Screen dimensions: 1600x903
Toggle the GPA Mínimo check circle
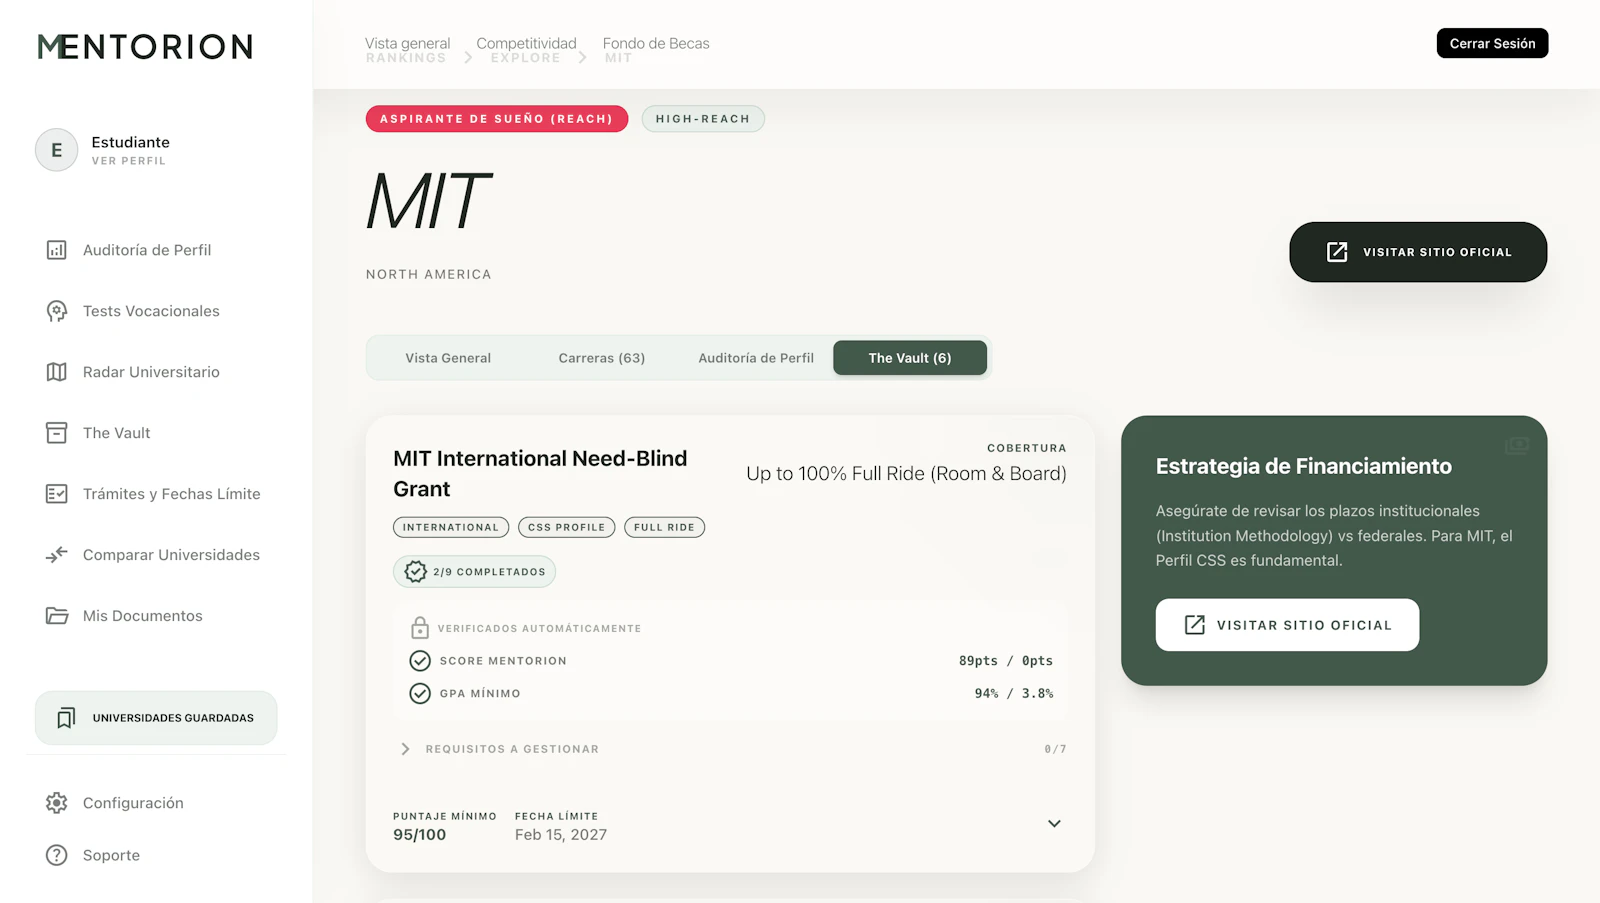coord(420,693)
